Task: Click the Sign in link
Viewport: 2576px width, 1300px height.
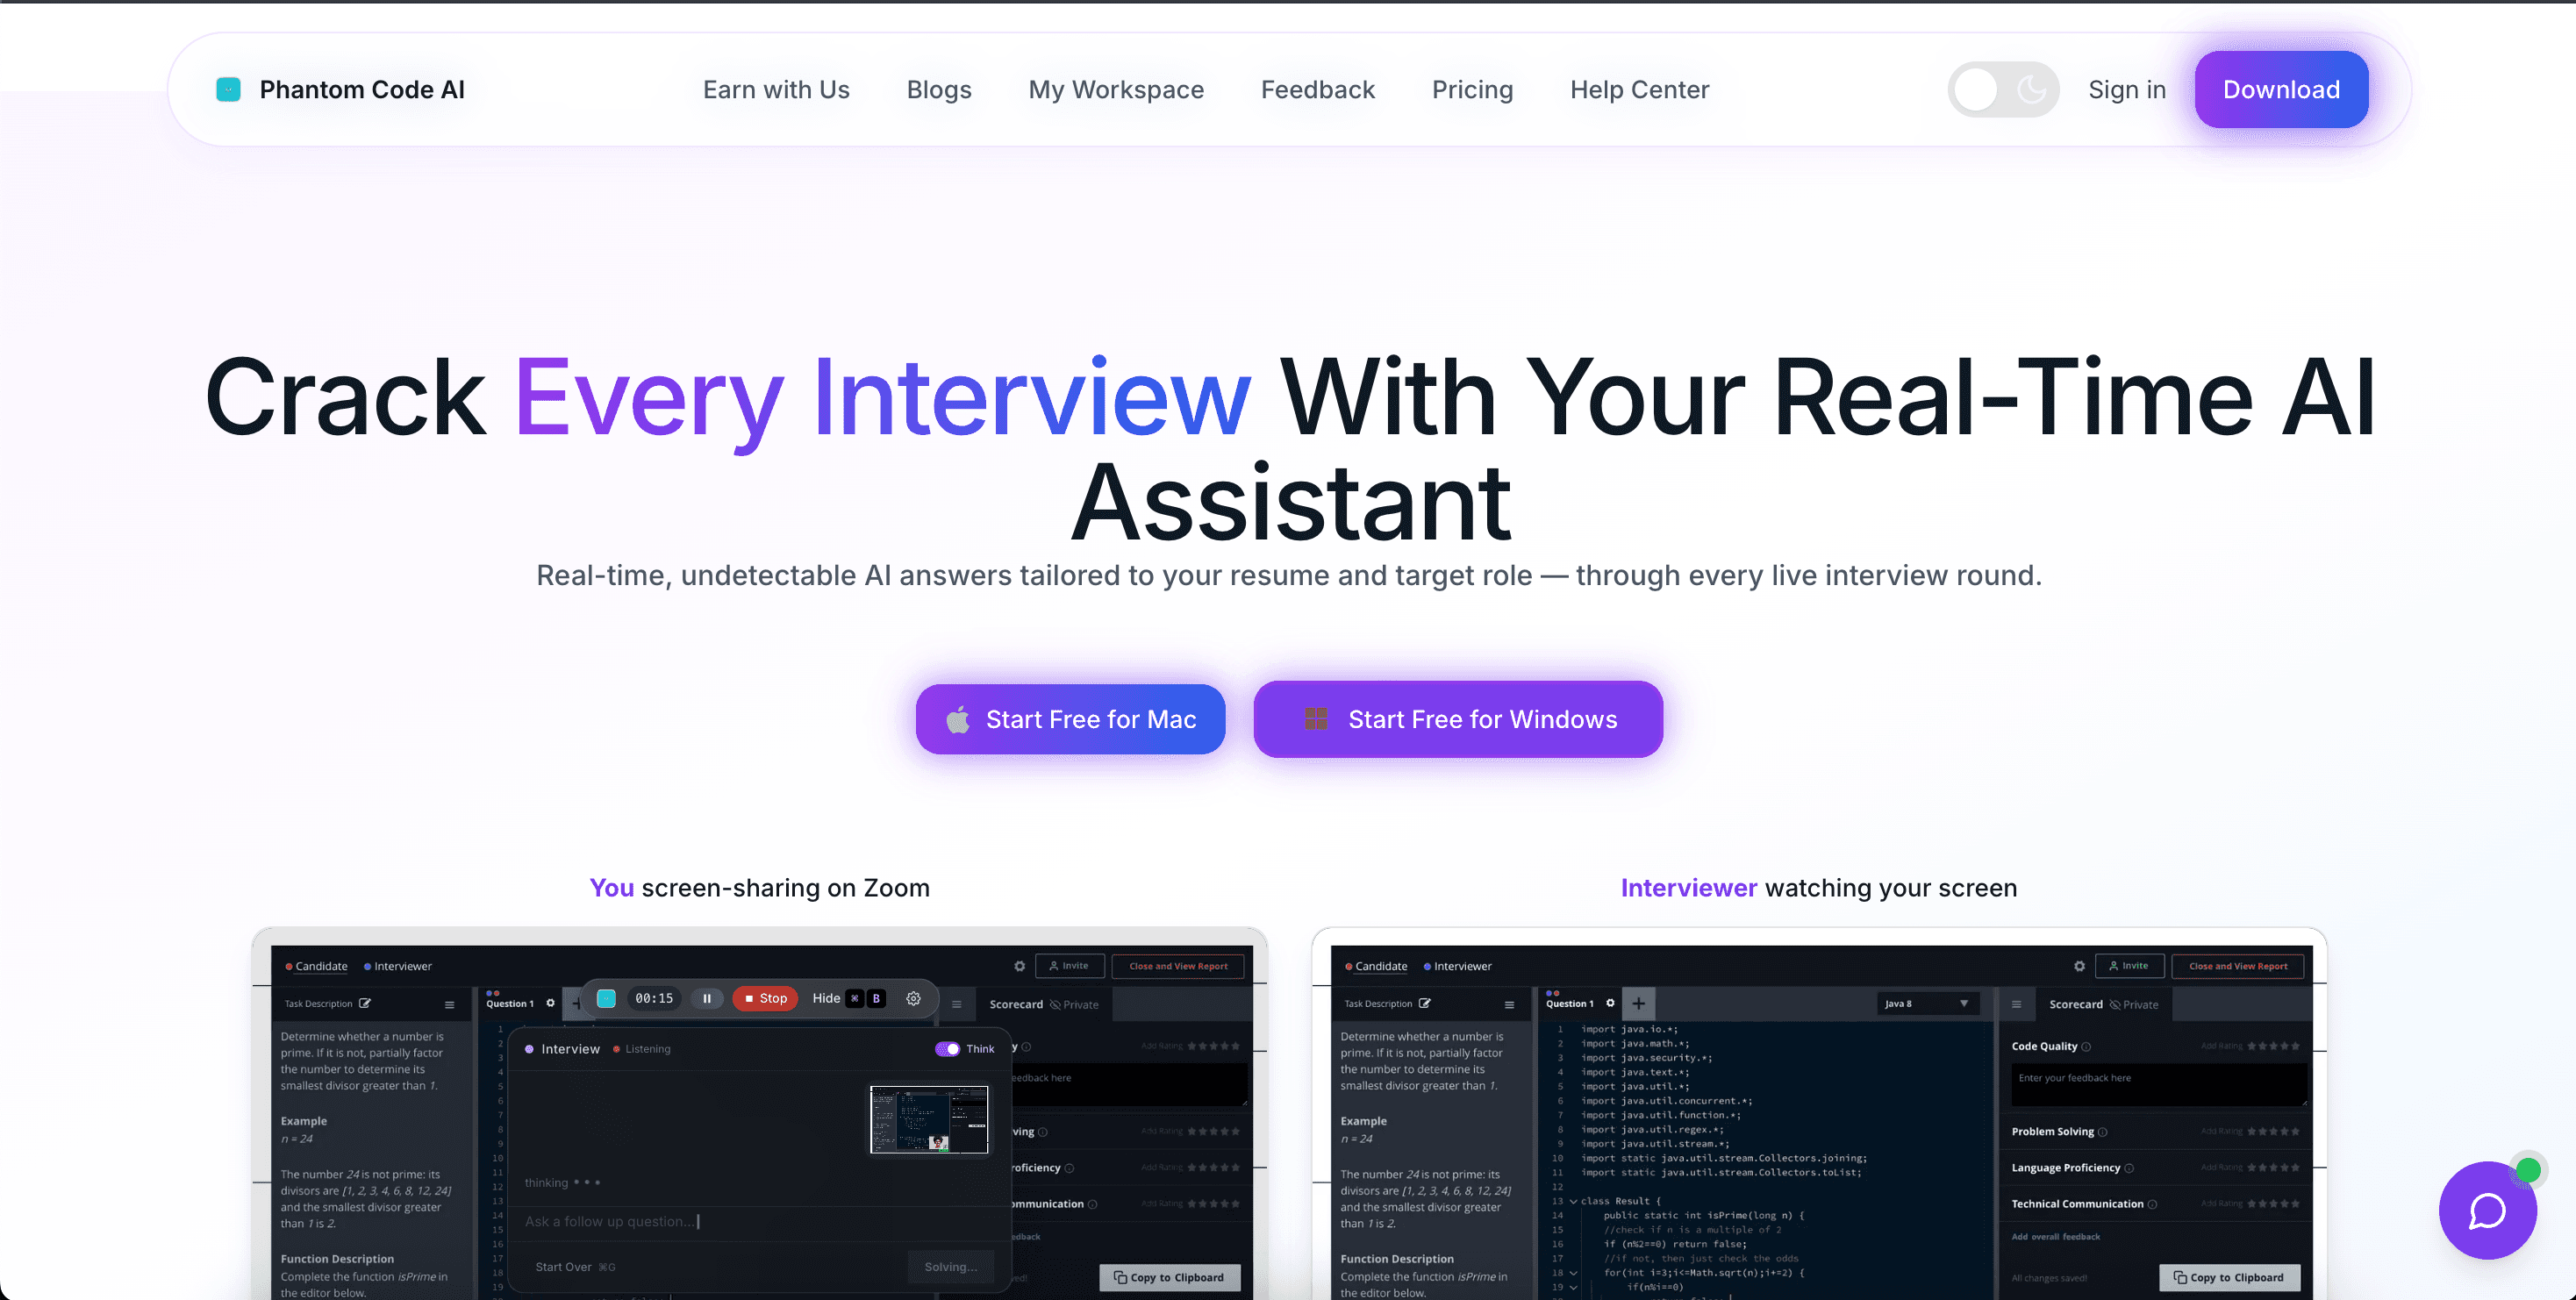Action: [x=2127, y=90]
